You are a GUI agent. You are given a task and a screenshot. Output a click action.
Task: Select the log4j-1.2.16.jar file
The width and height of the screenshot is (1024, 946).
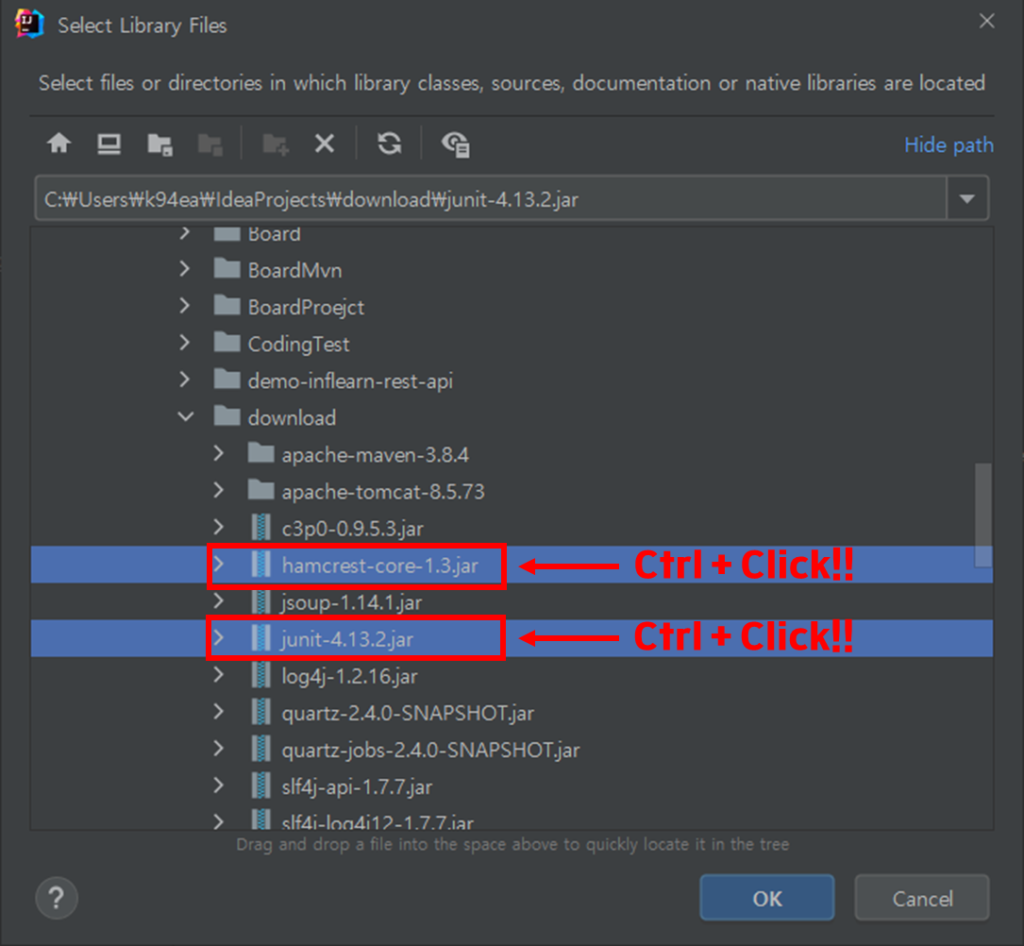coord(349,676)
